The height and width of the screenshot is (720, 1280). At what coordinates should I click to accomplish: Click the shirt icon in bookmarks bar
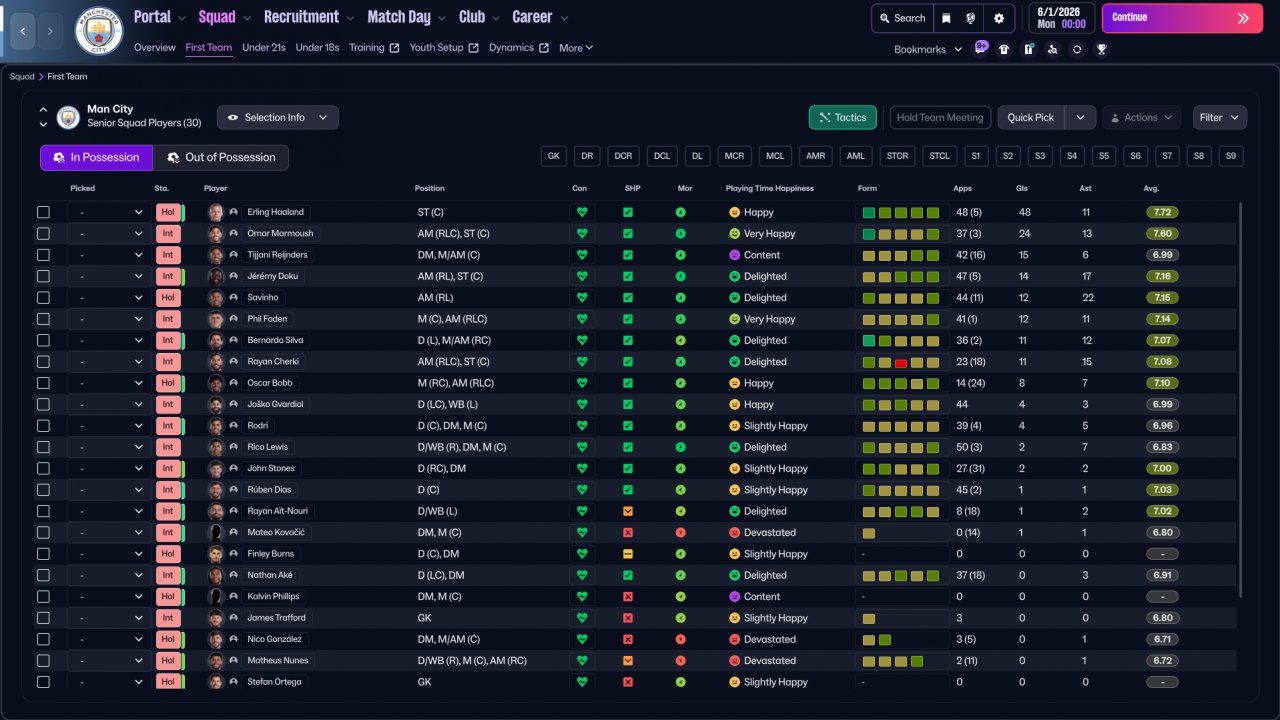(1004, 49)
